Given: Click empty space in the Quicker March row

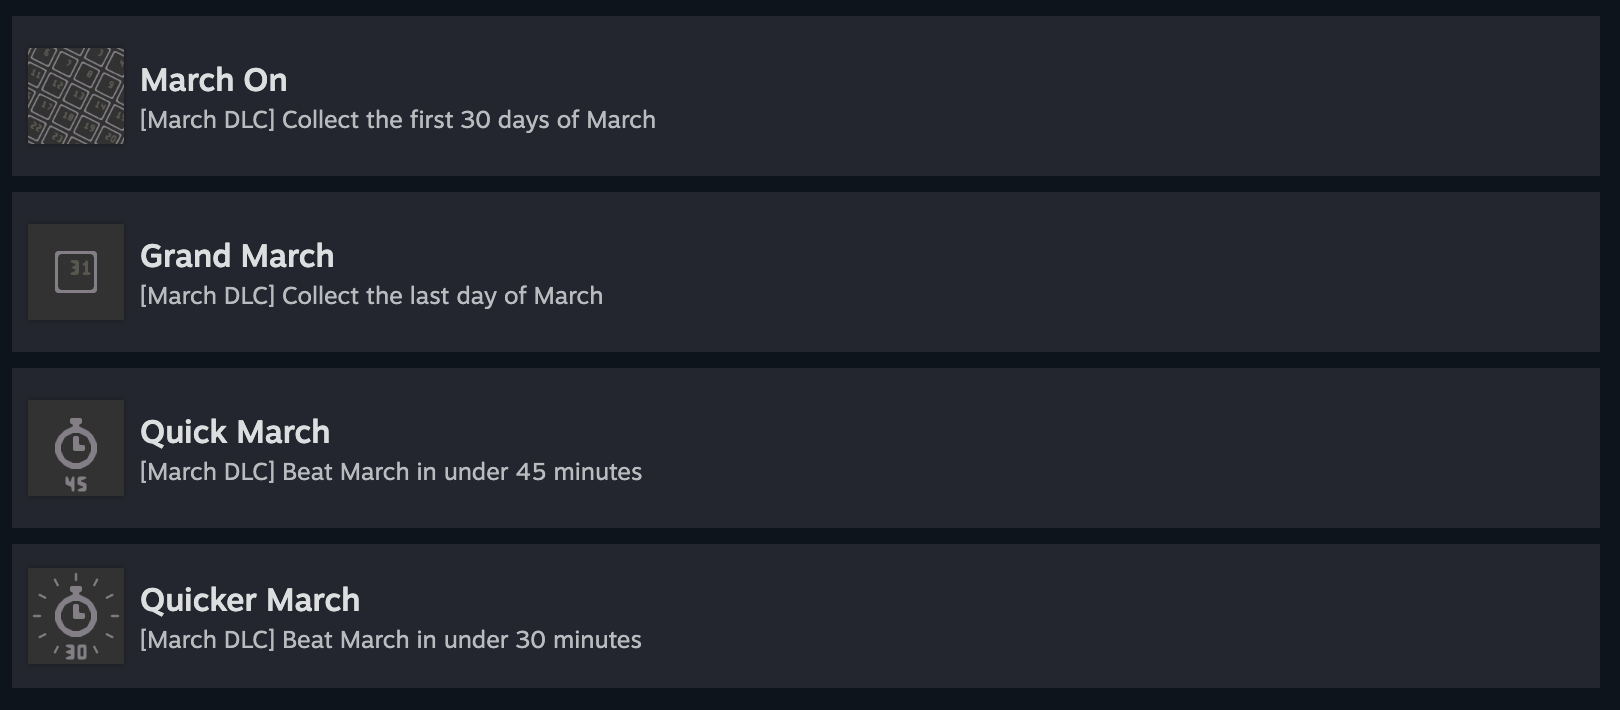Looking at the screenshot, I should [x=1100, y=616].
